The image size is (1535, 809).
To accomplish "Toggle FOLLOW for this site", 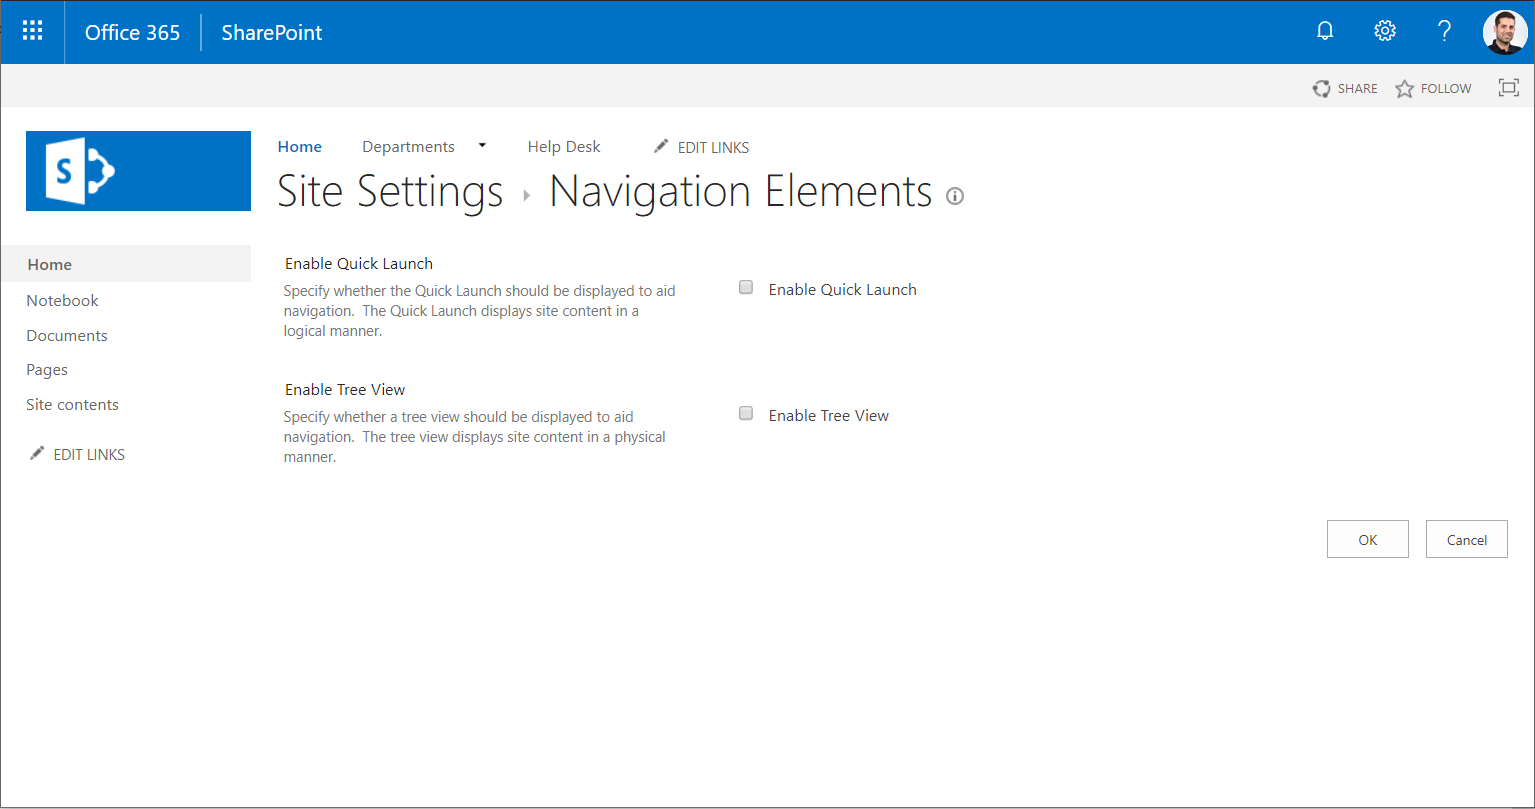I will 1433,88.
